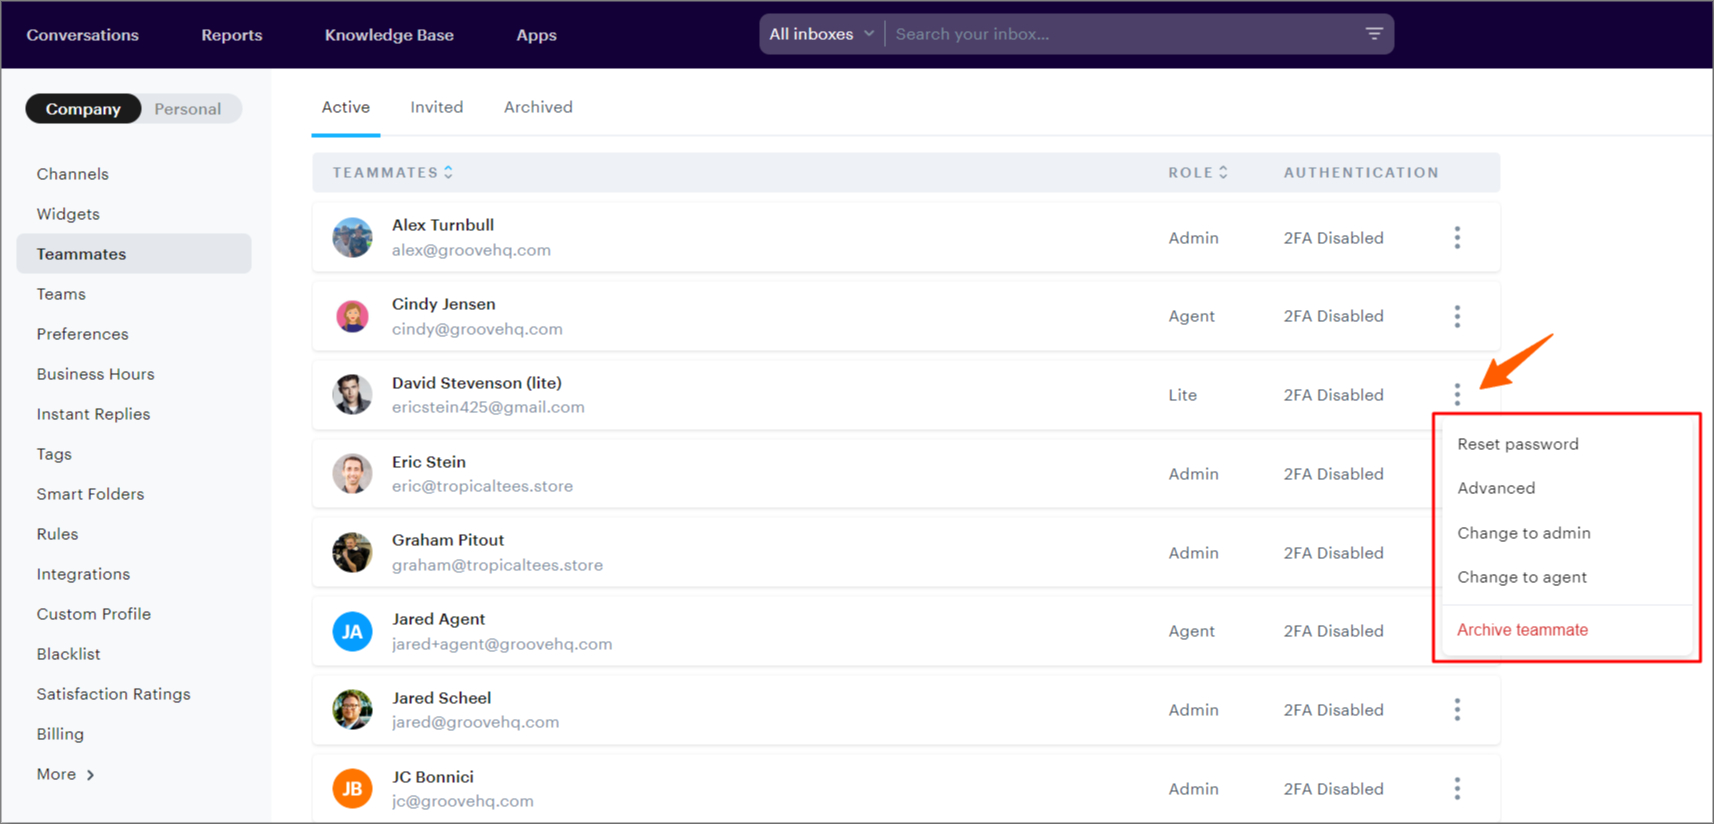This screenshot has width=1714, height=824.
Task: Click email cindy@groovehq.com
Action: 477,329
